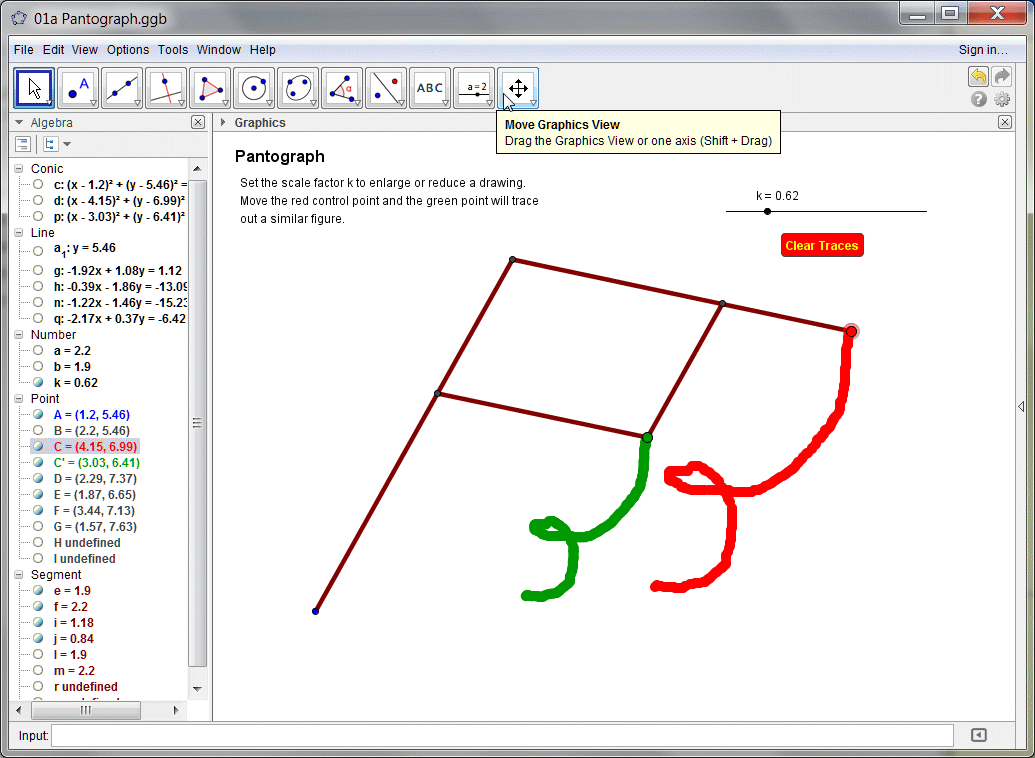Screen dimensions: 1035x758
Task: Open the Move tool submenu arrow
Action: click(50, 103)
